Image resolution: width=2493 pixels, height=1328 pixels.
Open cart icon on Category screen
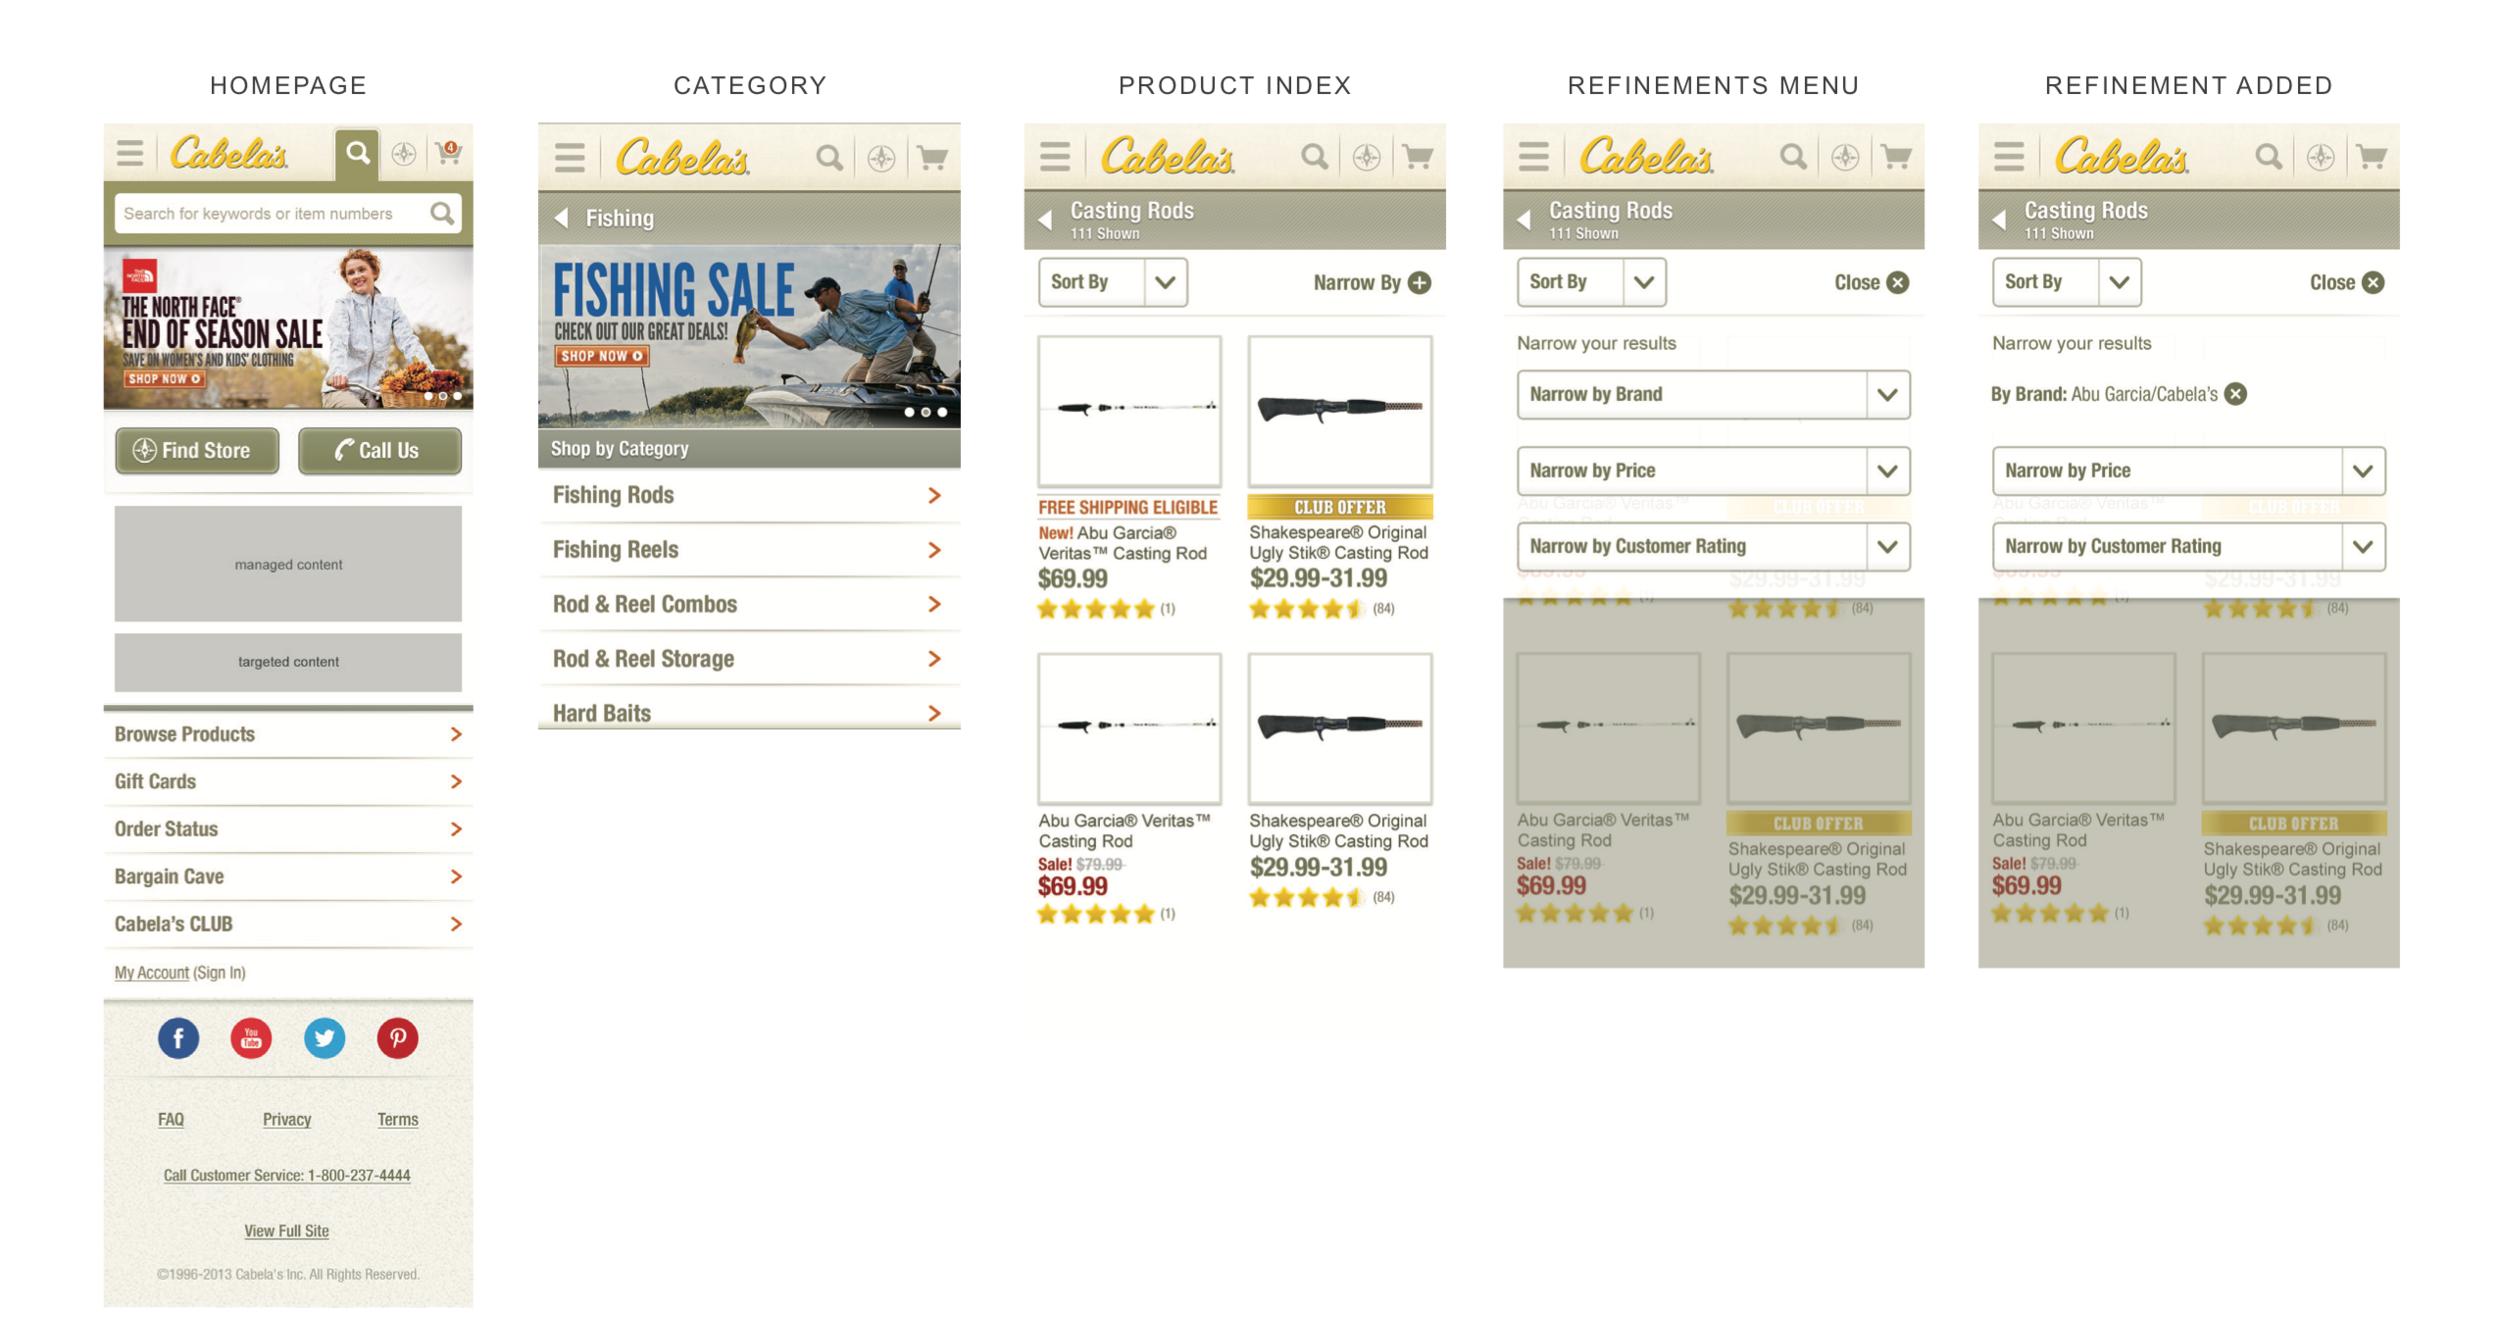click(932, 157)
